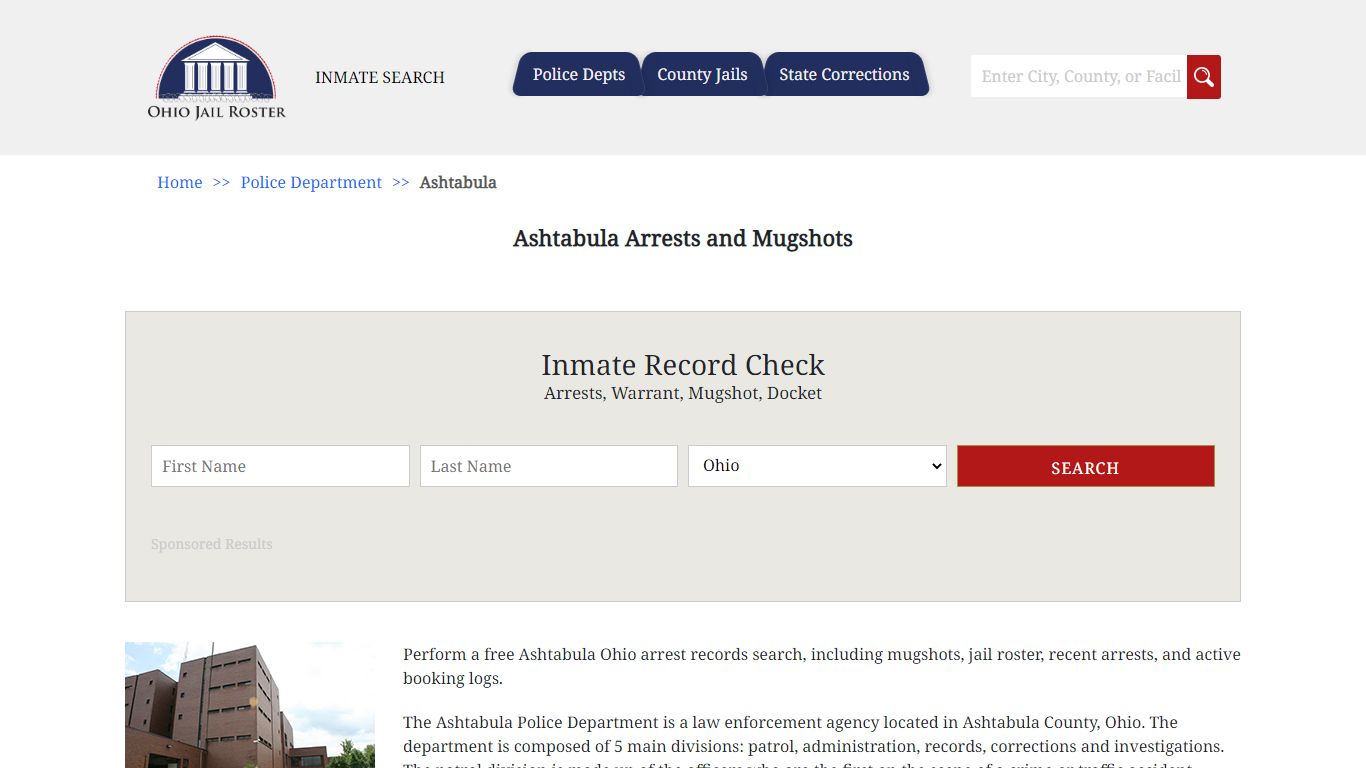Click the Ohio Jail Roster logo

(x=217, y=78)
